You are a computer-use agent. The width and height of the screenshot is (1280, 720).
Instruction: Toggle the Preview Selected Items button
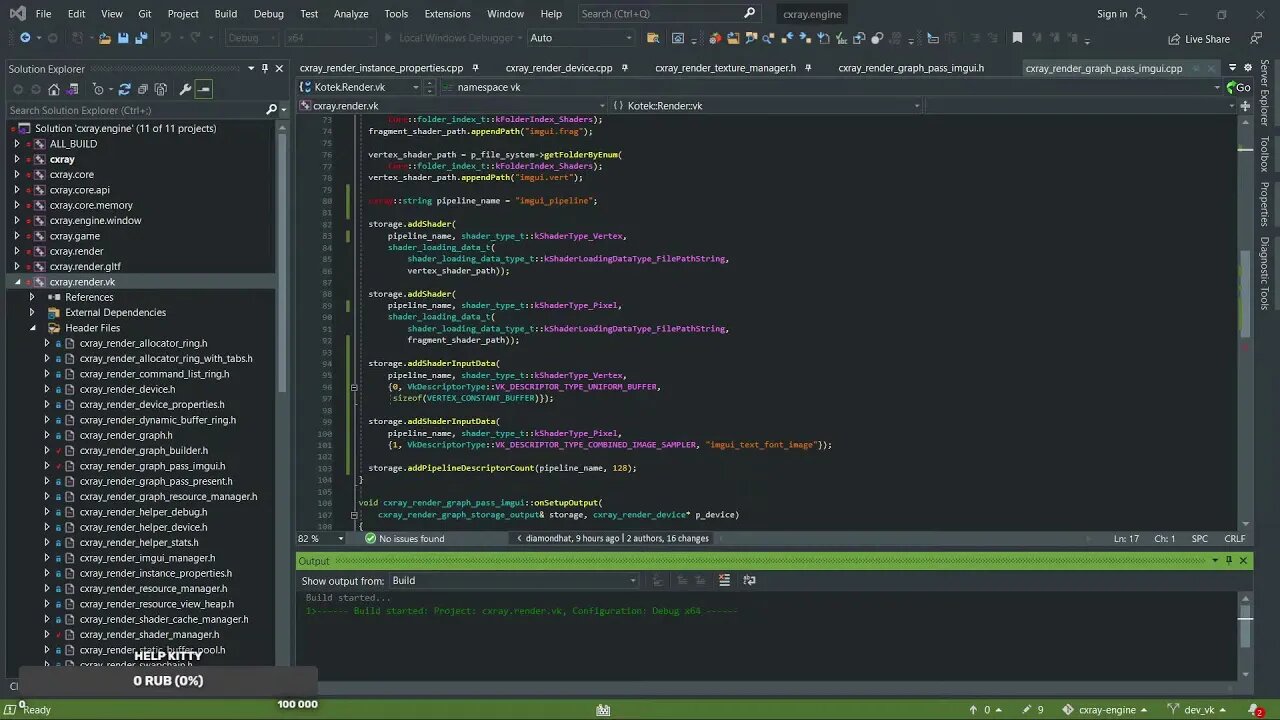203,89
